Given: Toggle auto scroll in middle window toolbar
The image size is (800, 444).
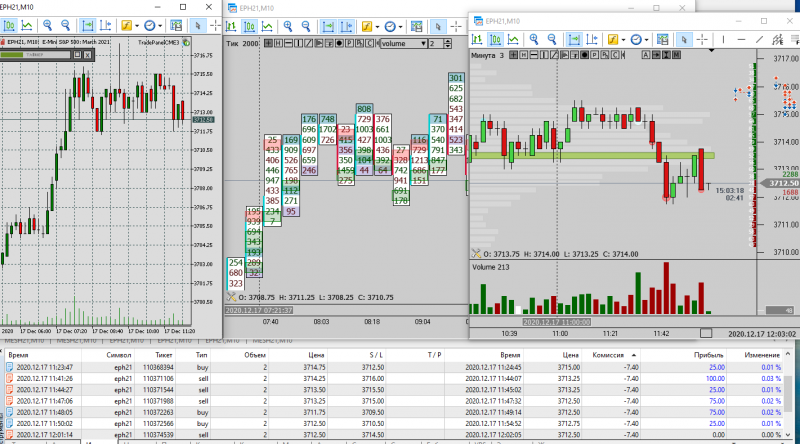Looking at the screenshot, I should click(x=328, y=27).
